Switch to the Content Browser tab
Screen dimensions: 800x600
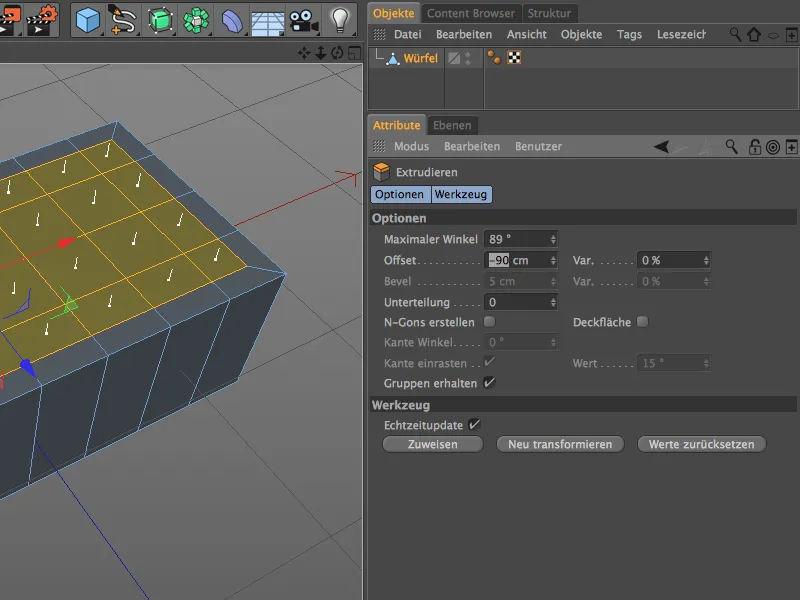coord(471,13)
